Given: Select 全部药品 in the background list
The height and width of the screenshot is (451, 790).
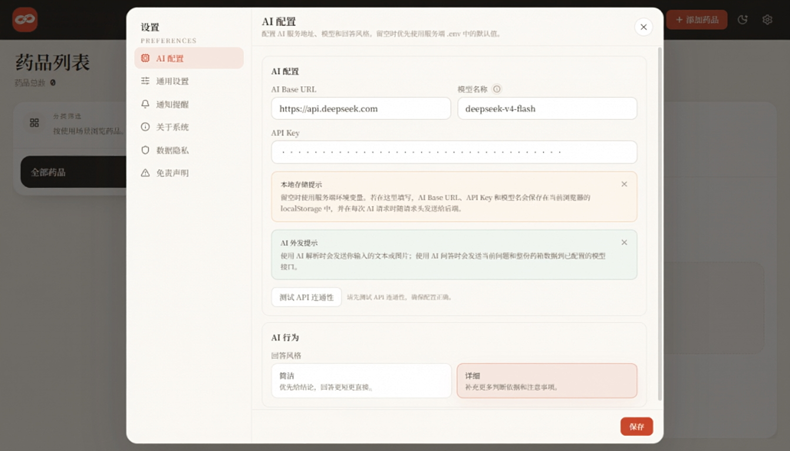Looking at the screenshot, I should click(x=73, y=172).
